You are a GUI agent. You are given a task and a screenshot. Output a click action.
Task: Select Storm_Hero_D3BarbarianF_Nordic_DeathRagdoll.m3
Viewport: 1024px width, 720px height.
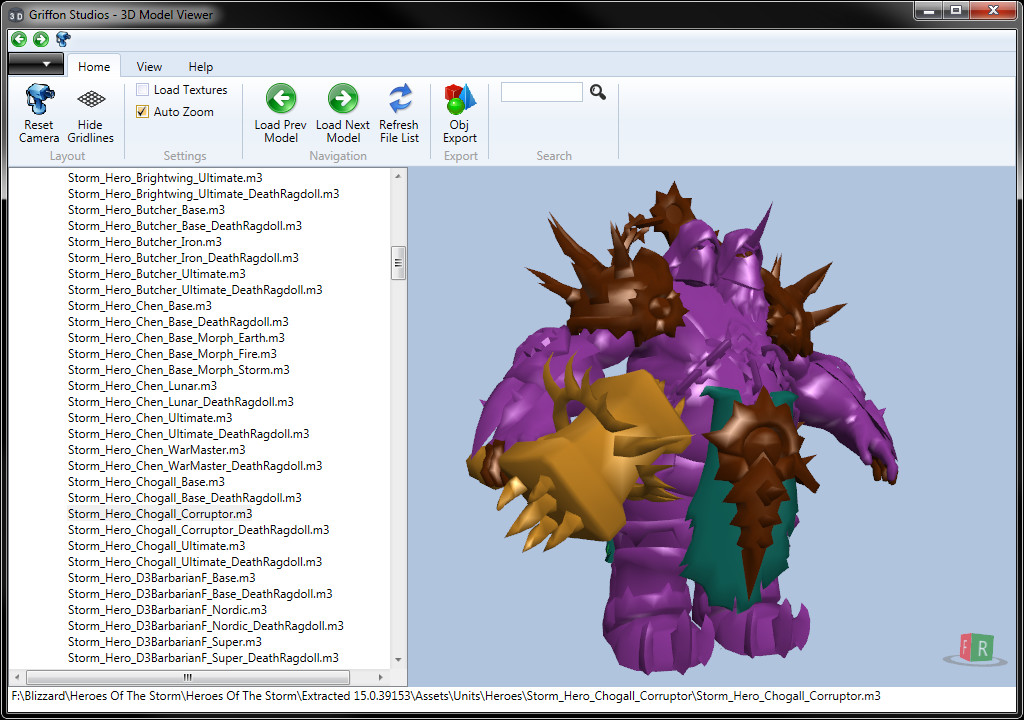[x=206, y=626]
